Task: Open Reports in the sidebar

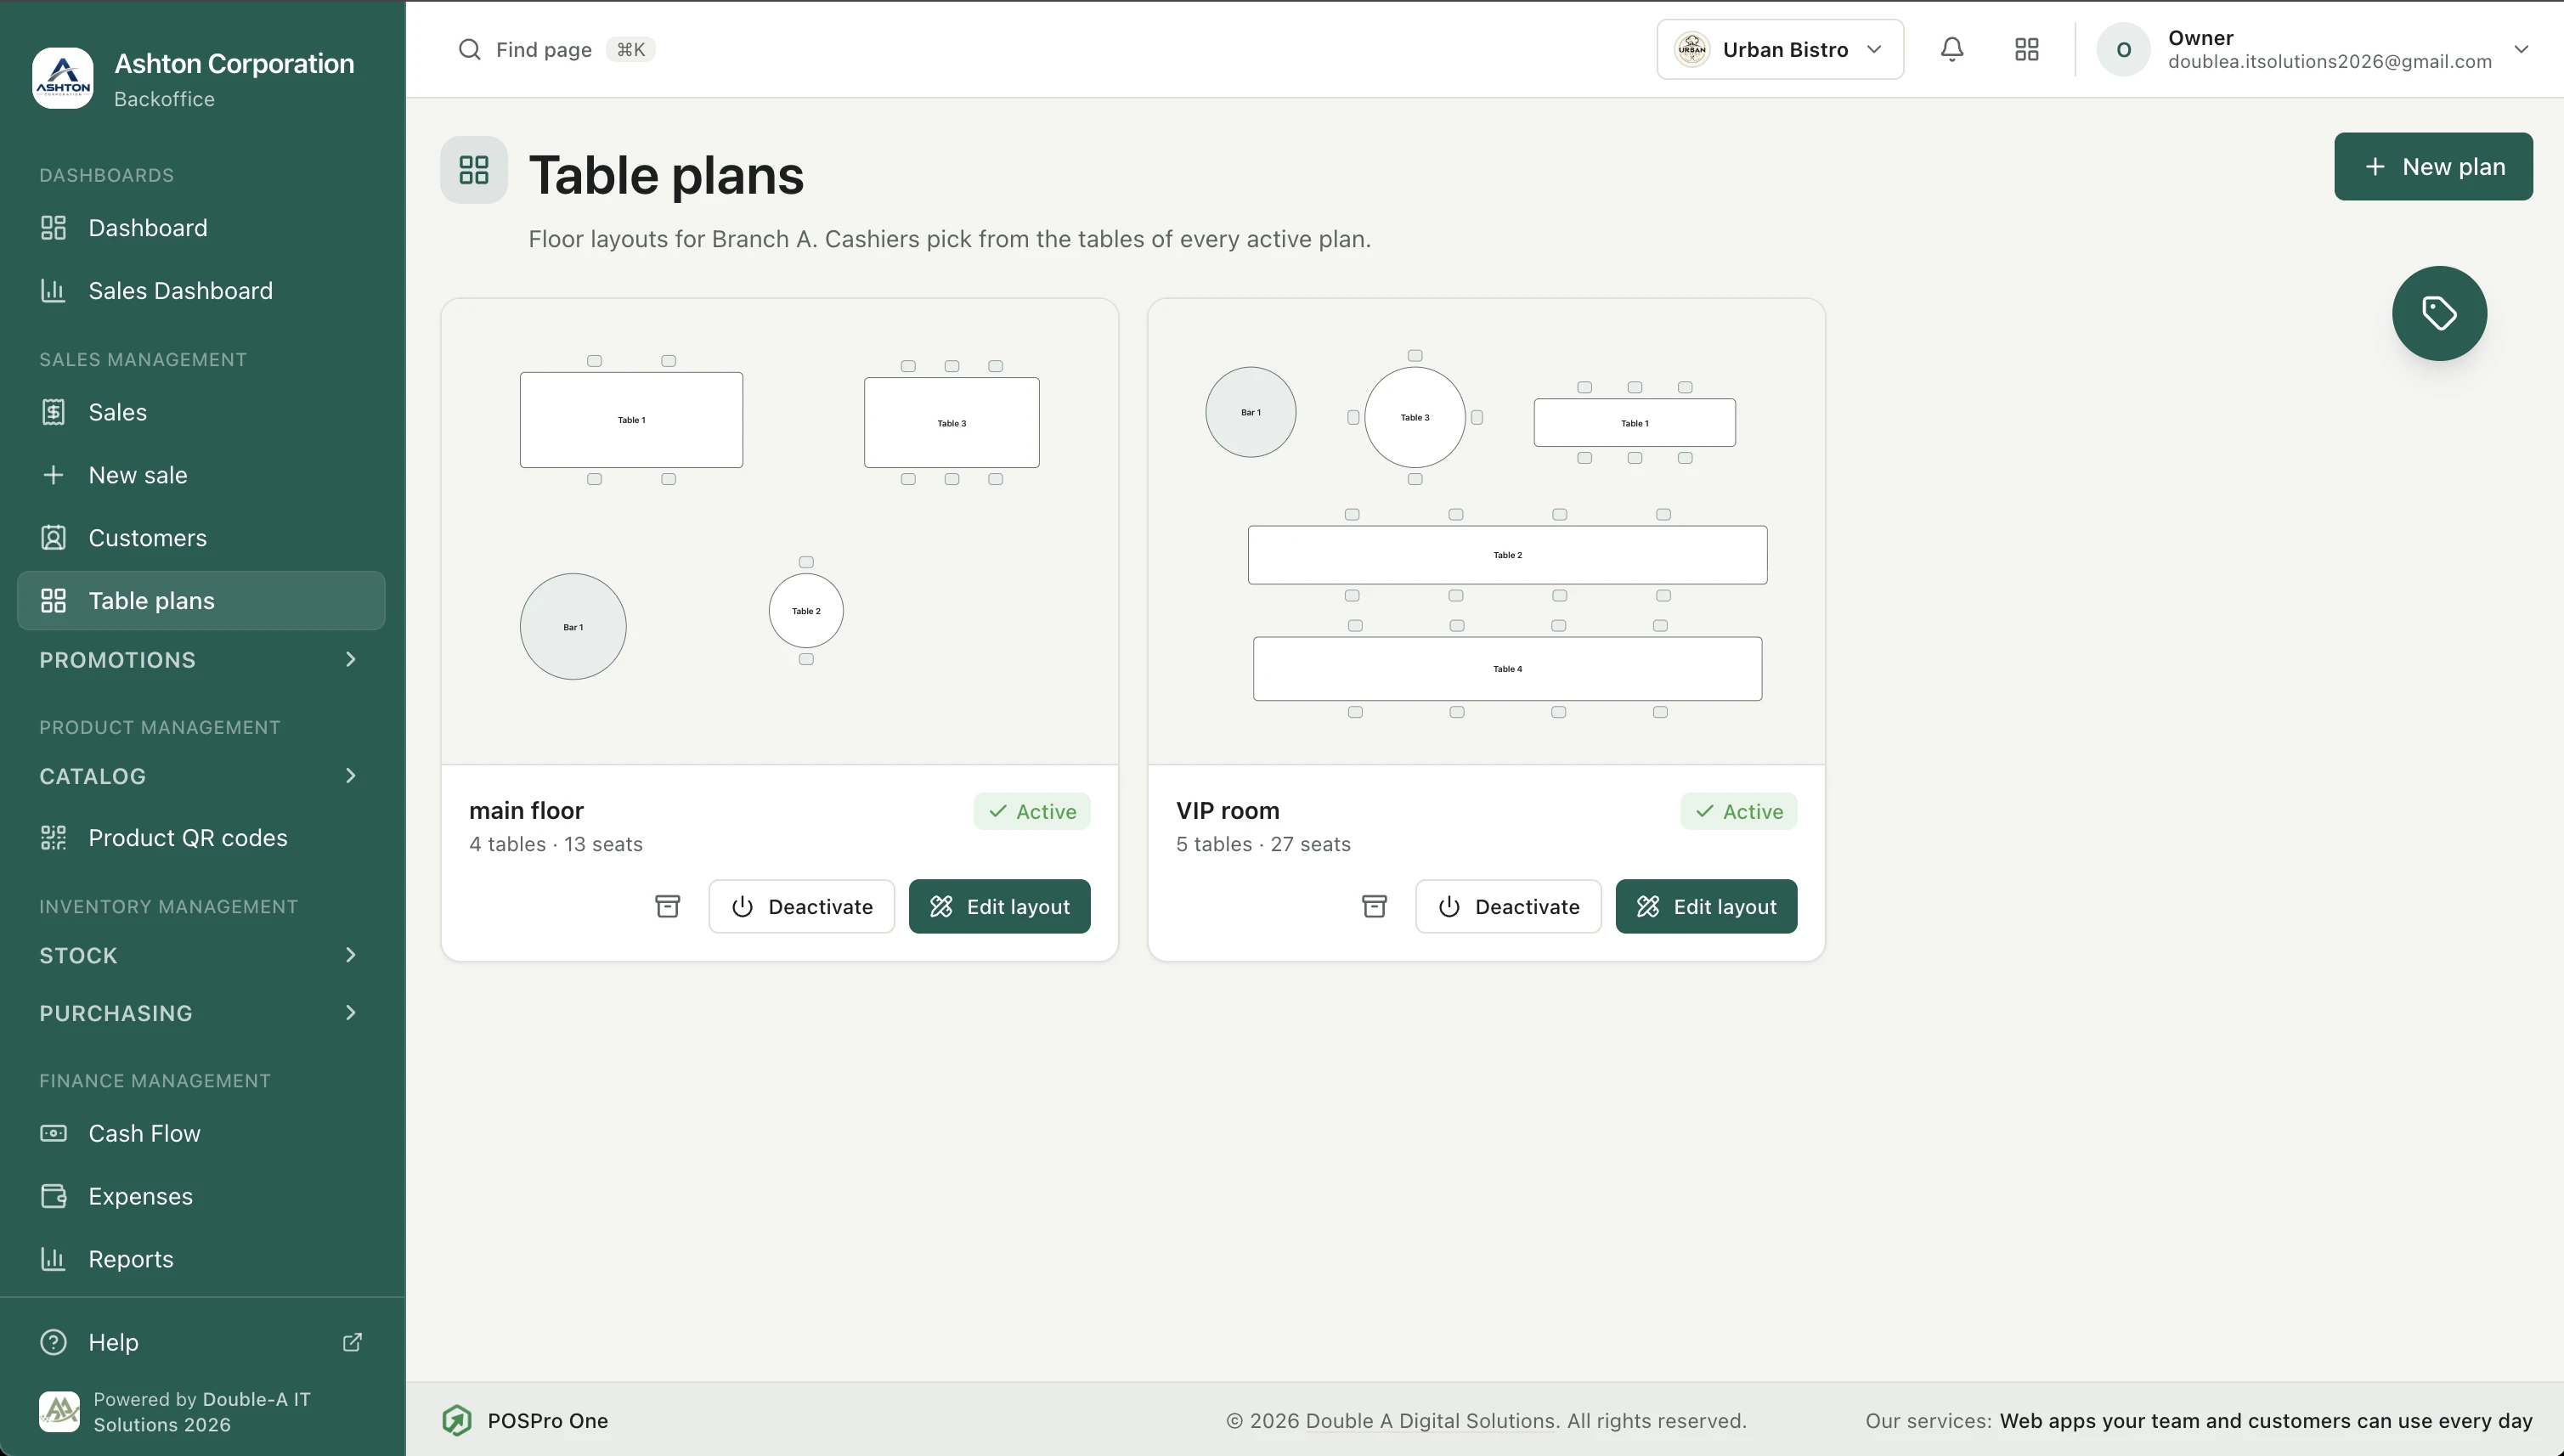Action: pyautogui.click(x=201, y=1259)
